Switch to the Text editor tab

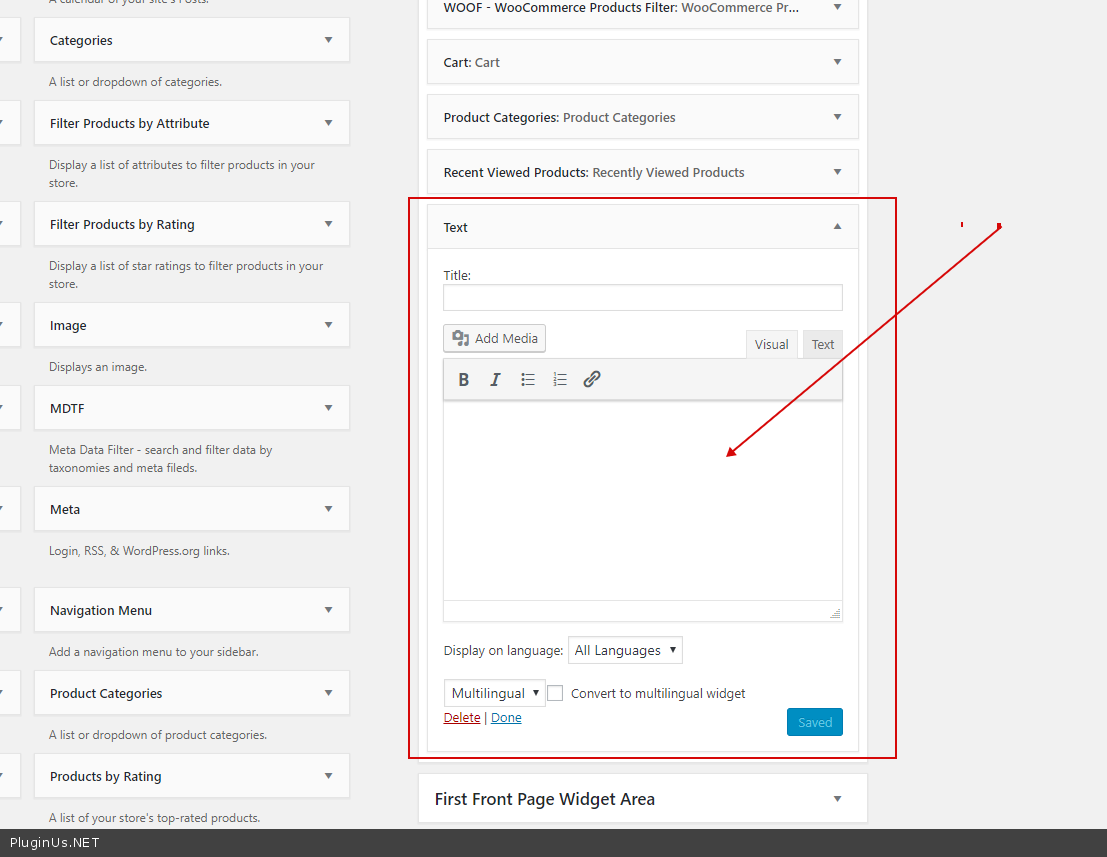click(822, 345)
